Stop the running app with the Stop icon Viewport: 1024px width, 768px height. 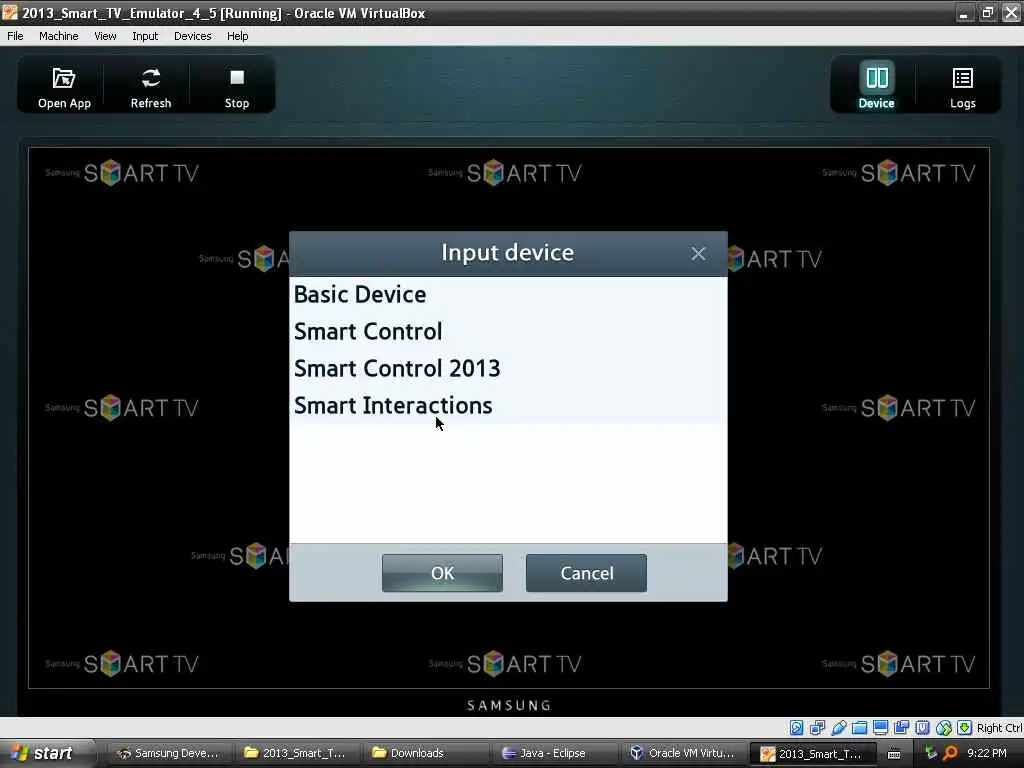pyautogui.click(x=237, y=78)
